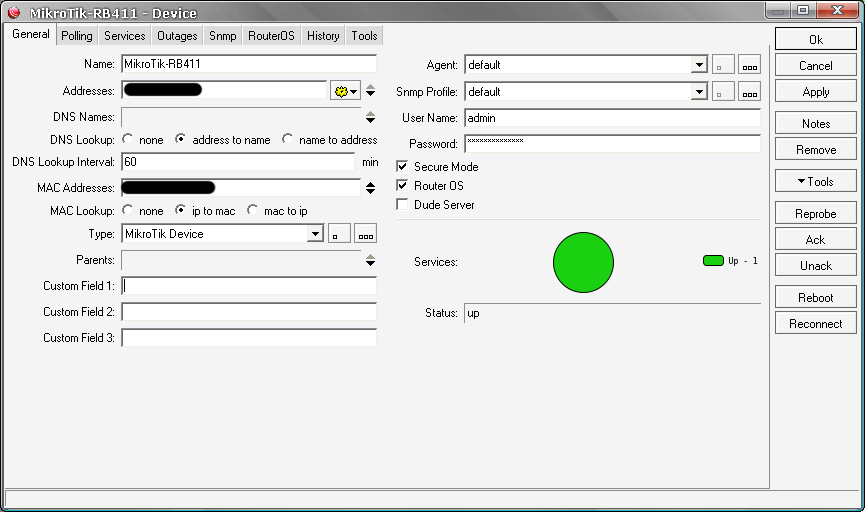Screen dimensions: 865x512
Task: Click the Type field's small square button
Action: [x=339, y=233]
